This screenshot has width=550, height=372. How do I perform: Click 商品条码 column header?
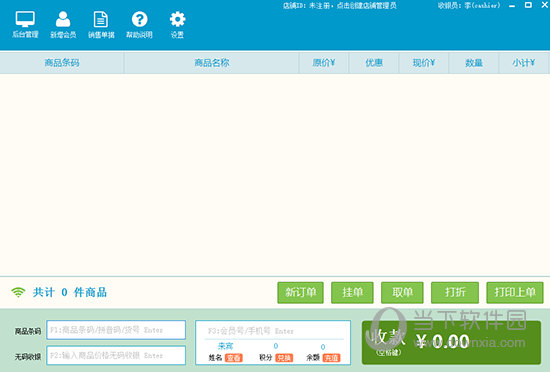[x=62, y=63]
